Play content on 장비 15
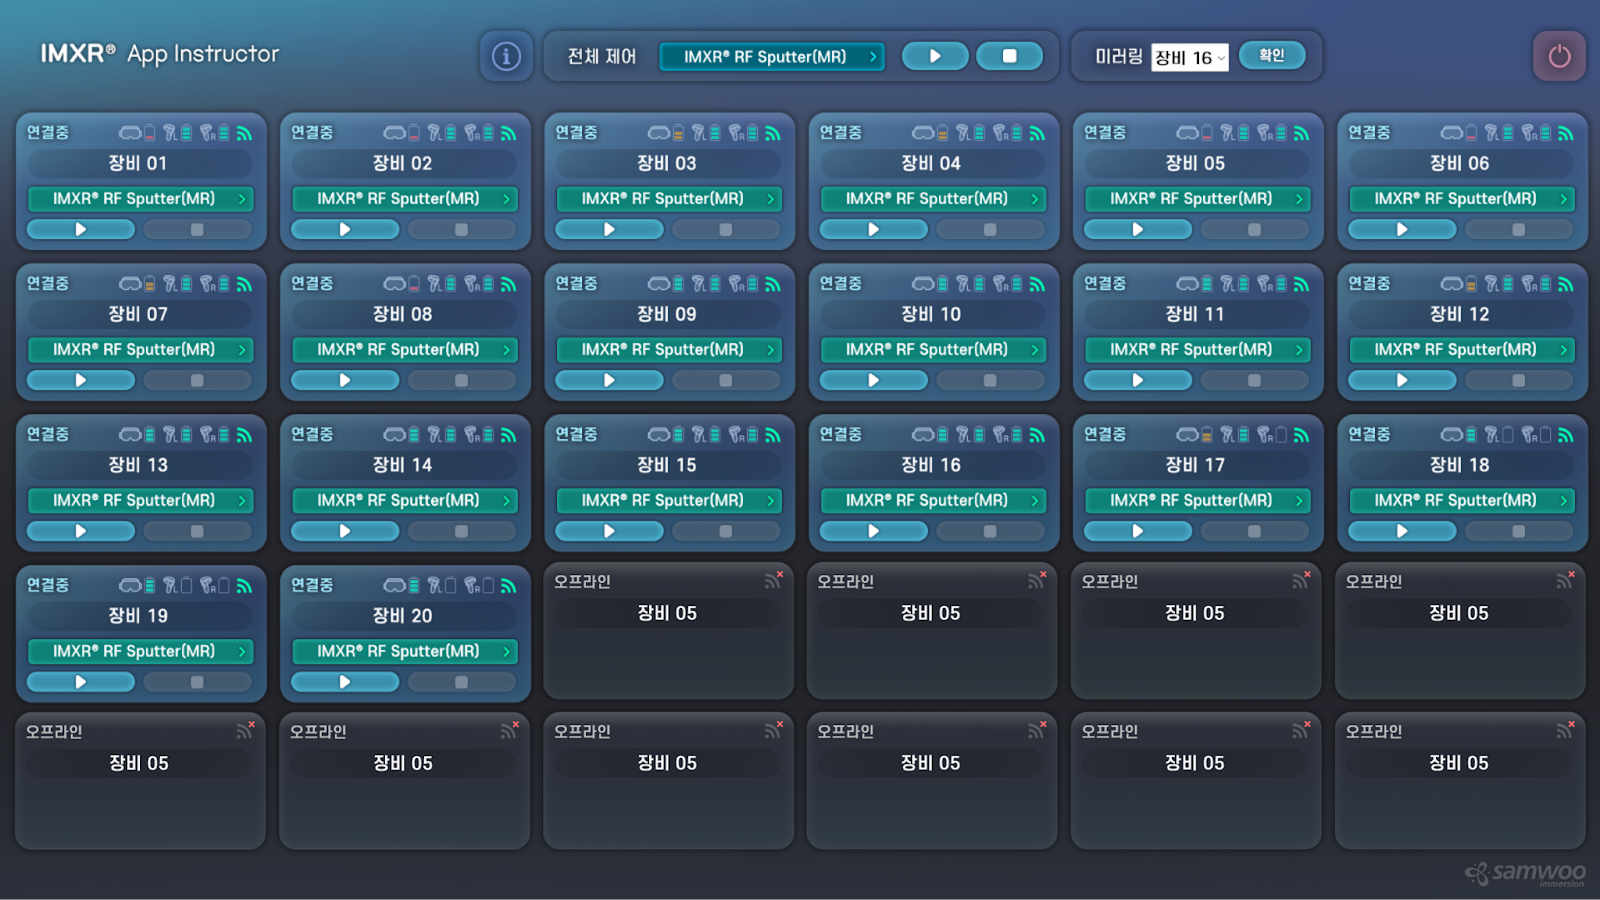The width and height of the screenshot is (1600, 900). (609, 532)
